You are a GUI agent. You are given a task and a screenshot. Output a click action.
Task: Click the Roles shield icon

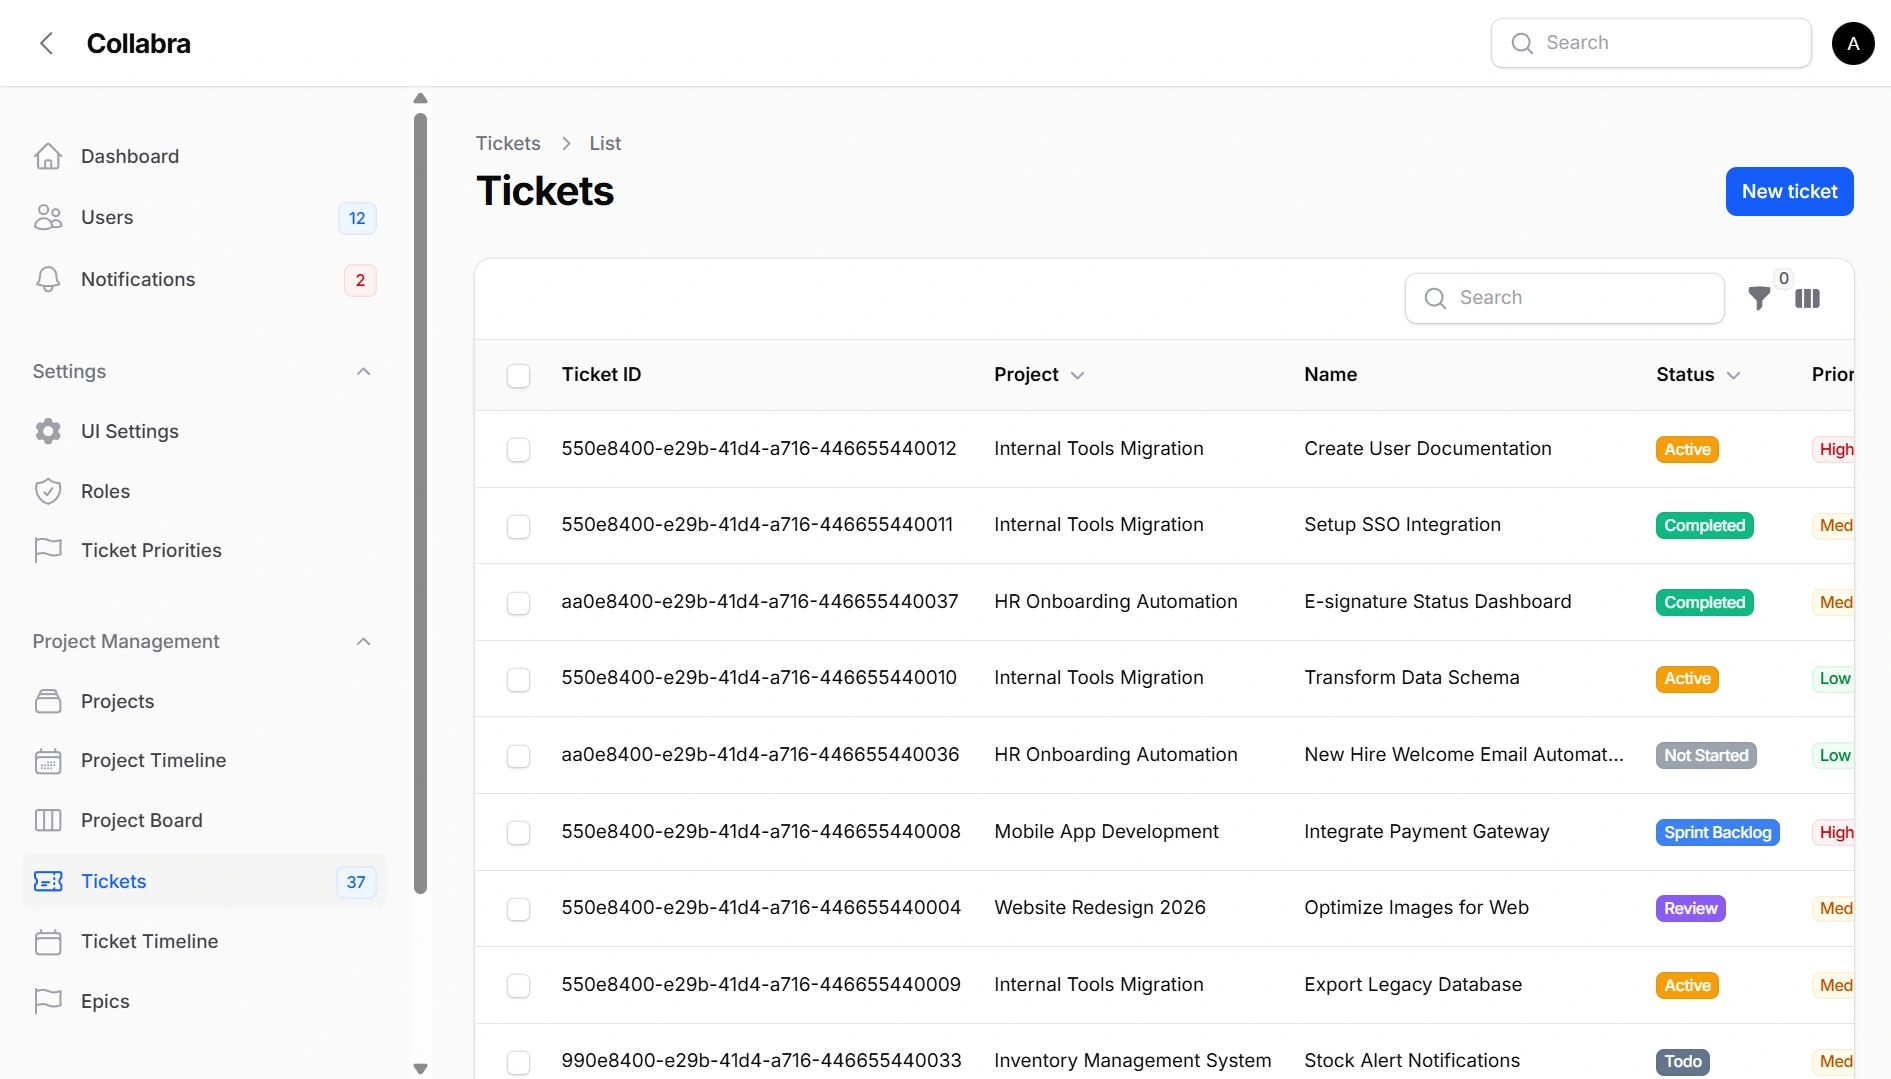pos(48,491)
